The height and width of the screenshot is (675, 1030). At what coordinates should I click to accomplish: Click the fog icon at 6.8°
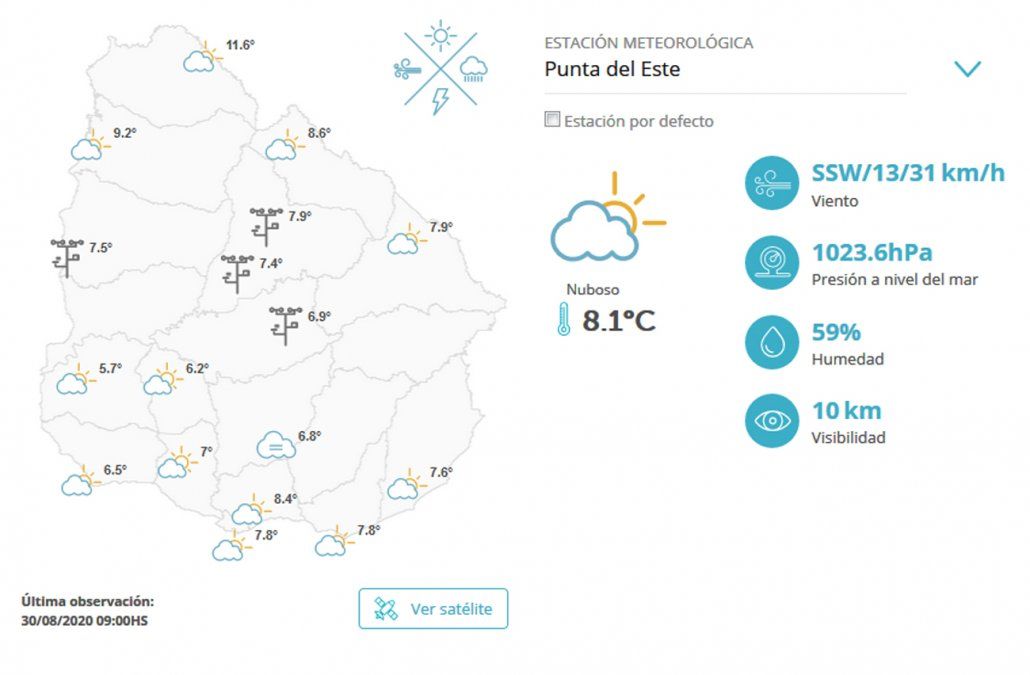(274, 444)
